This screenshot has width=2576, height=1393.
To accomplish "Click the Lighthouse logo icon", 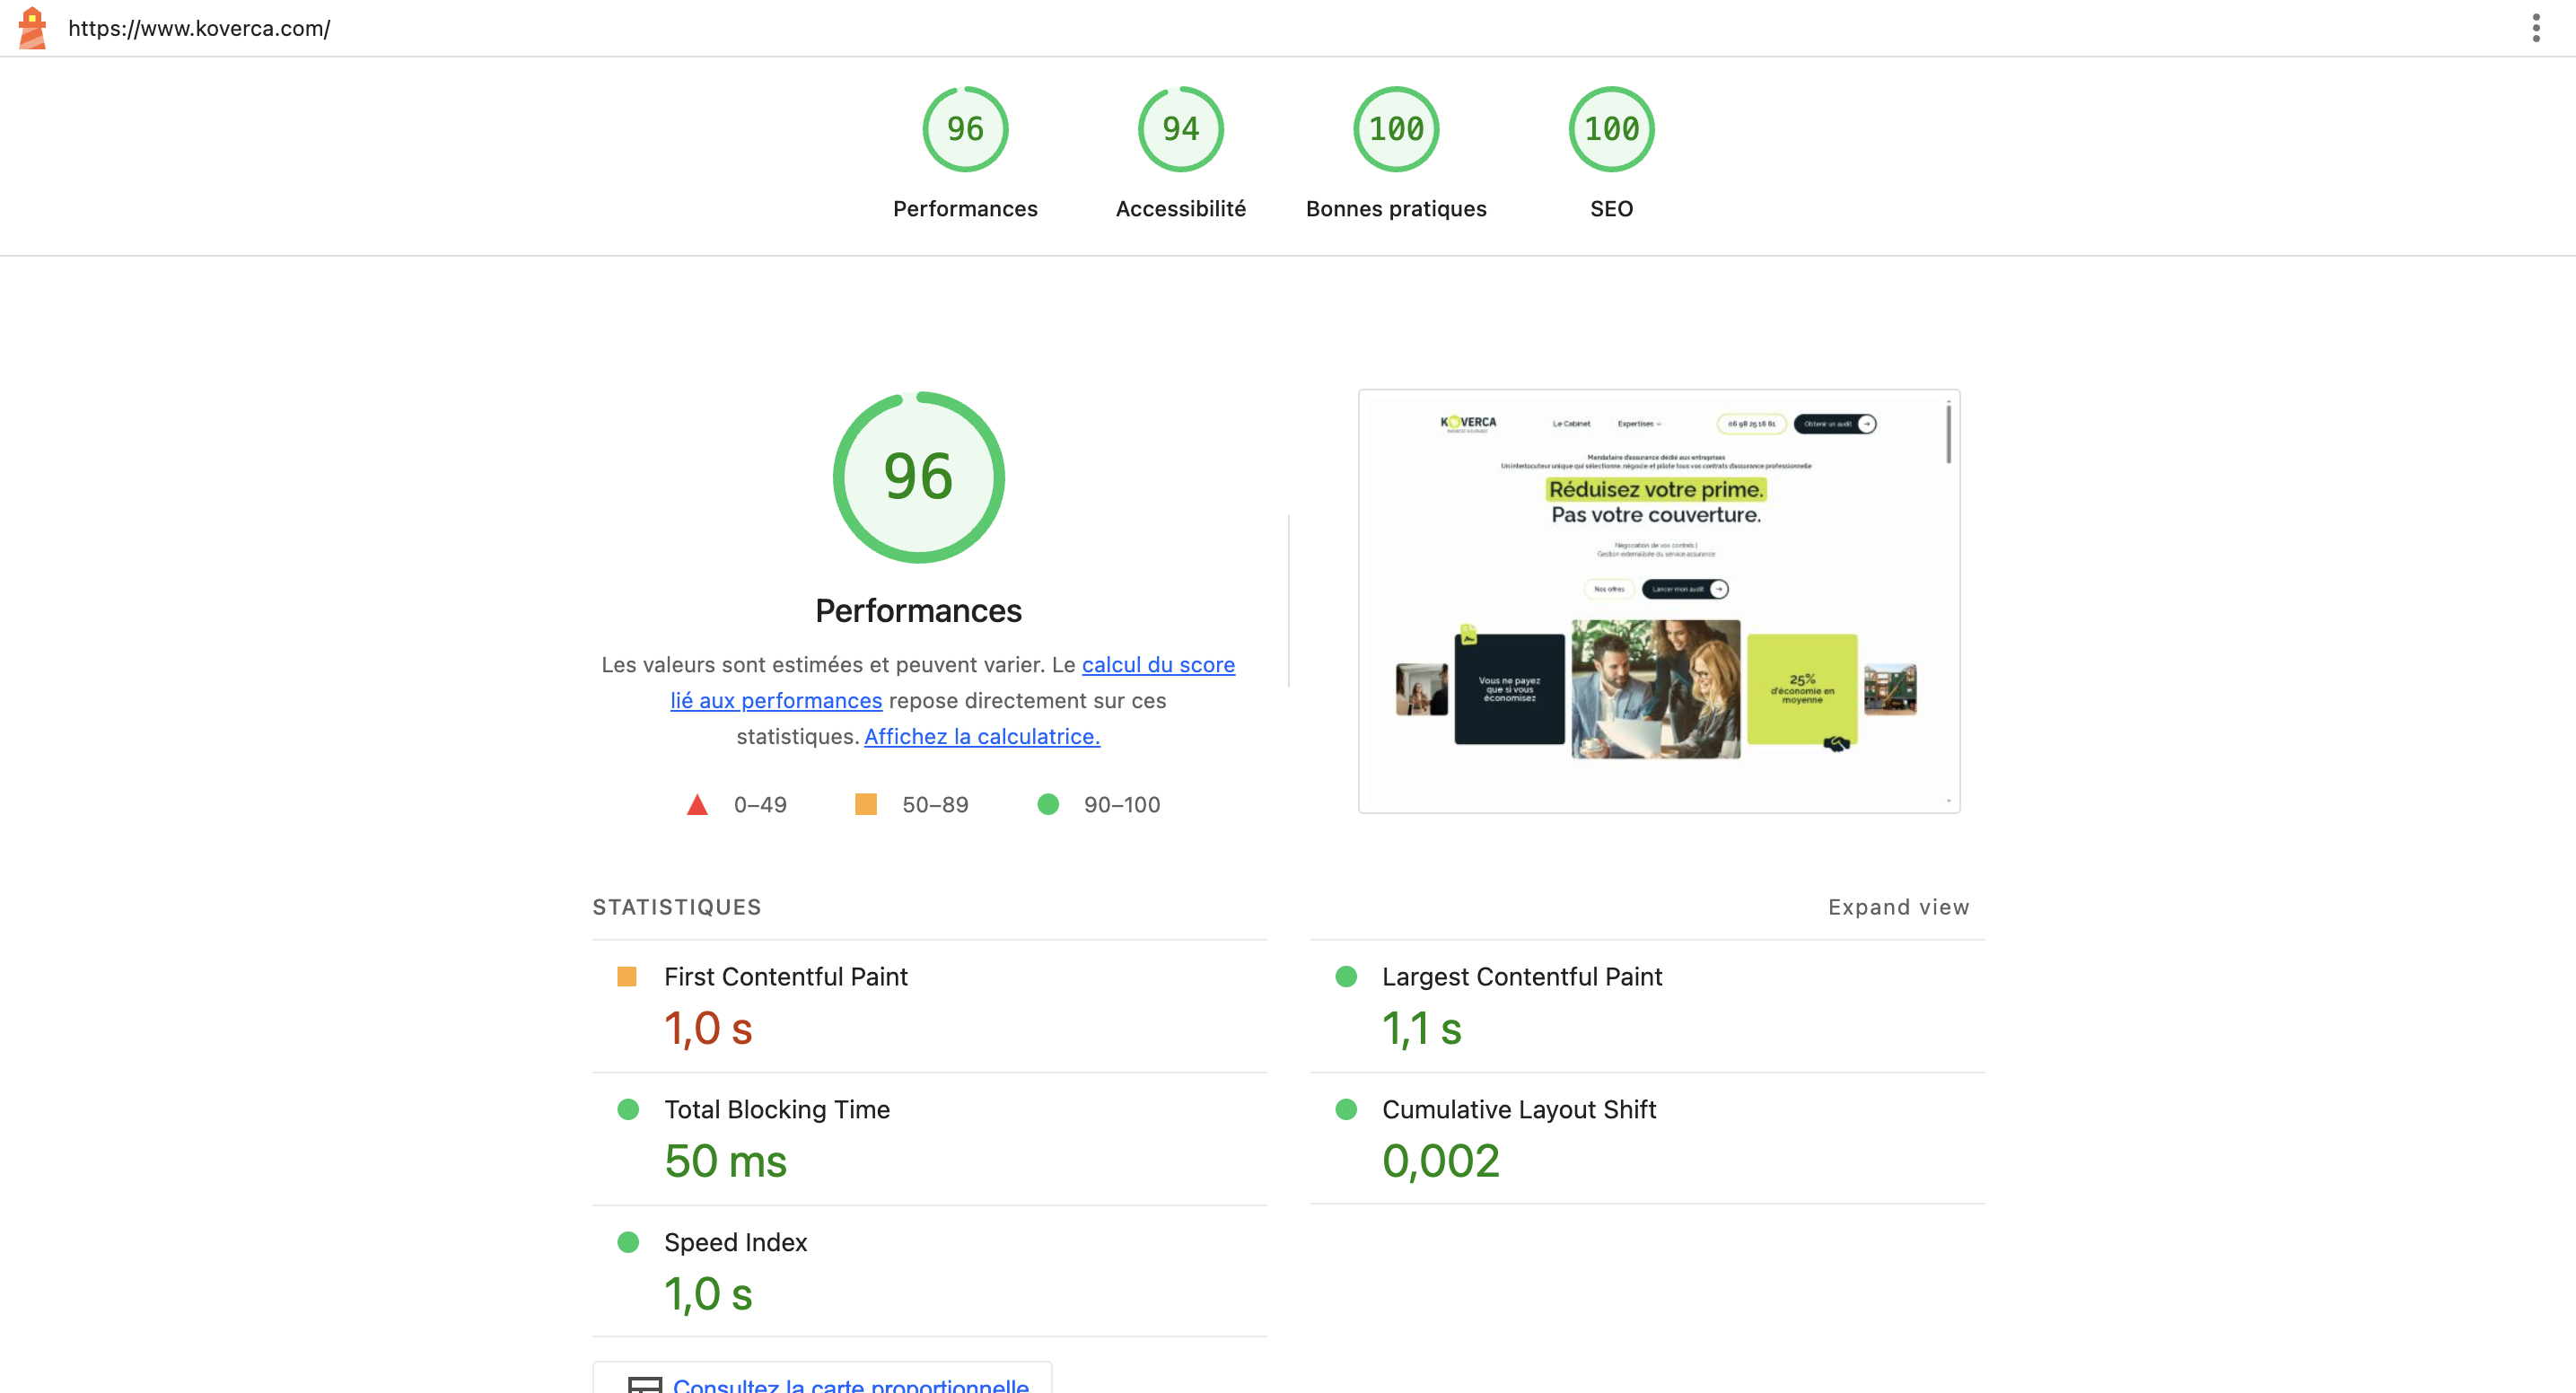I will click(x=32, y=27).
